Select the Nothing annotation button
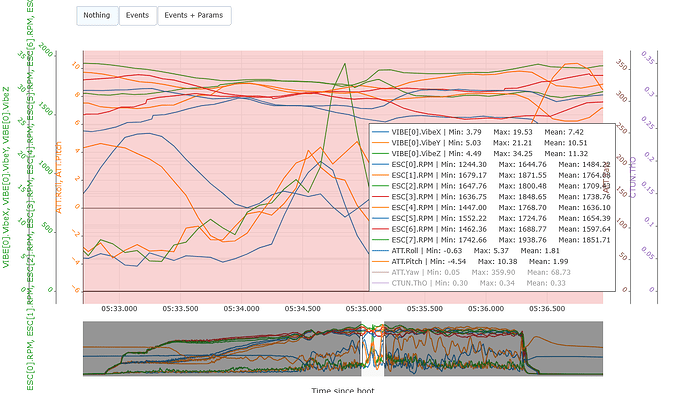690x393 pixels. [97, 16]
